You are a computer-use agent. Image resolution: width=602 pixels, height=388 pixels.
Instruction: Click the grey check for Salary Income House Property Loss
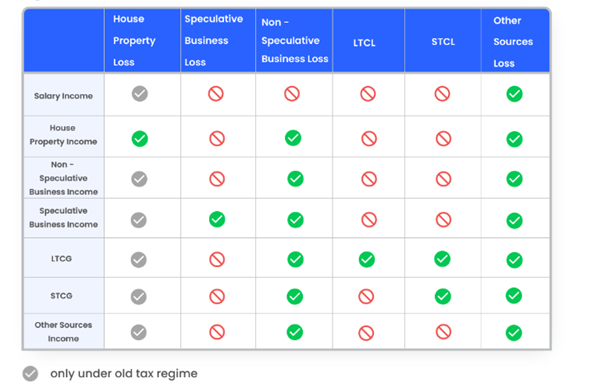pyautogui.click(x=140, y=94)
